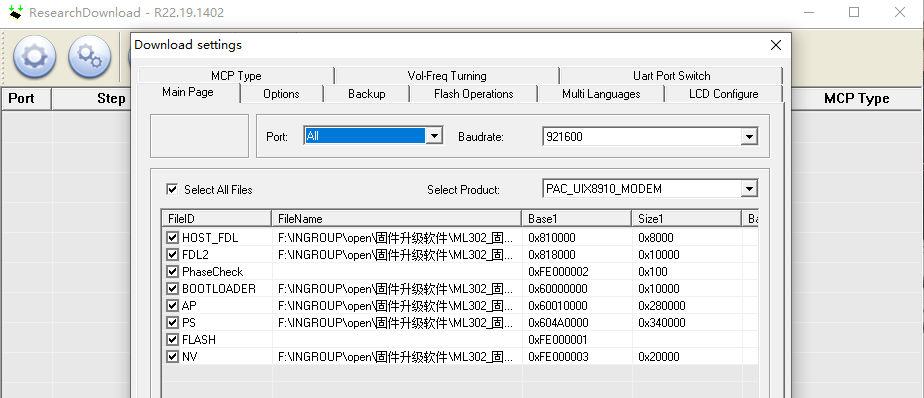The width and height of the screenshot is (924, 398).
Task: Switch to the Uart Port Switch tab
Action: [671, 75]
